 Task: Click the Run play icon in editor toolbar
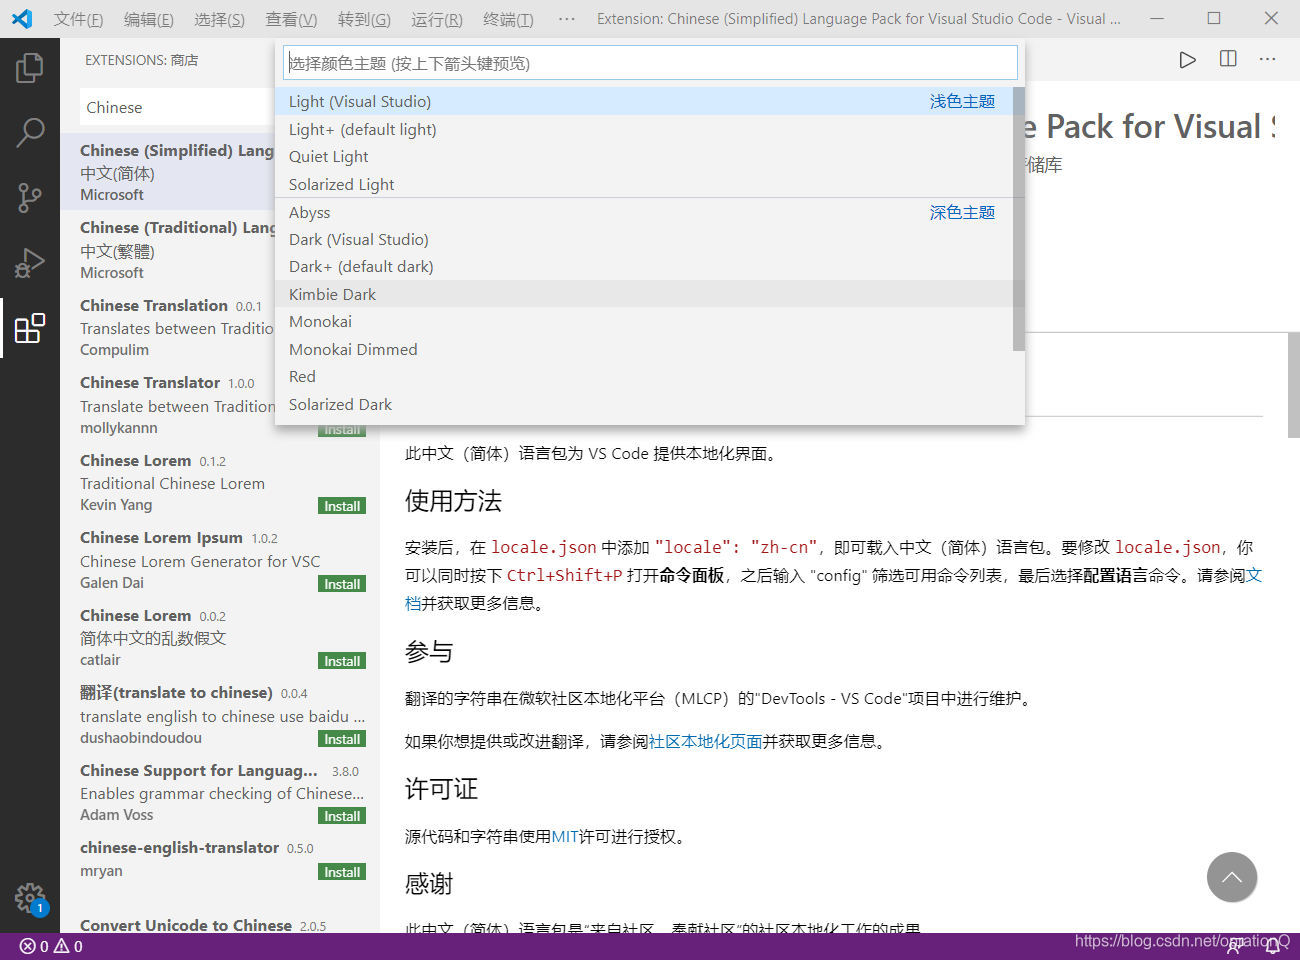pyautogui.click(x=1187, y=60)
